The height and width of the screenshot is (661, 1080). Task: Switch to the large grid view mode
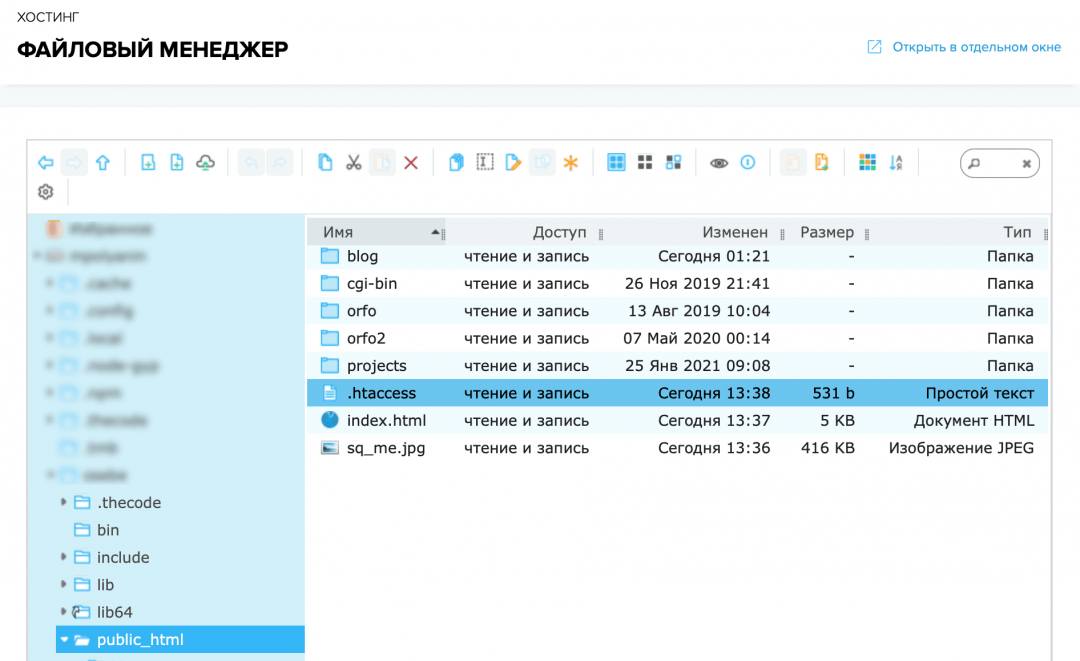[x=618, y=162]
